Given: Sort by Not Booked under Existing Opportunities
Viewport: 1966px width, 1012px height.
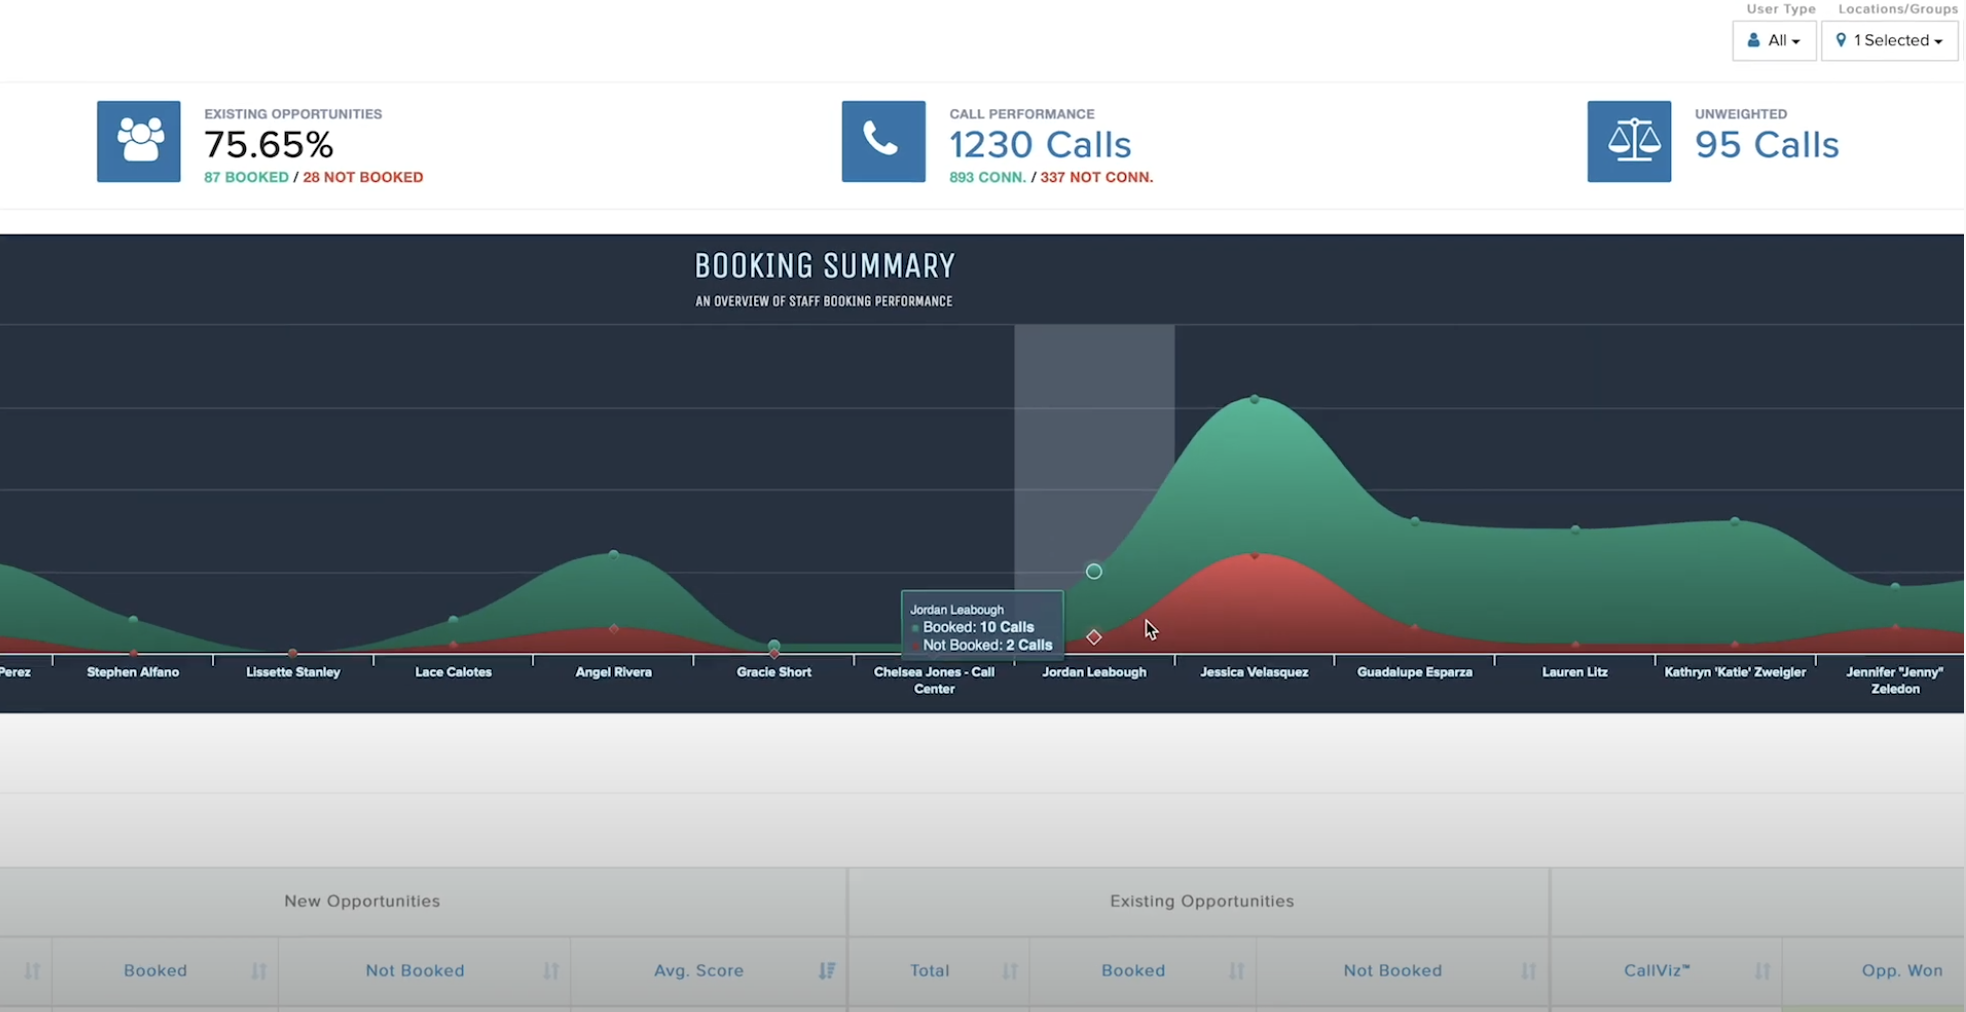Looking at the screenshot, I should pos(1529,970).
